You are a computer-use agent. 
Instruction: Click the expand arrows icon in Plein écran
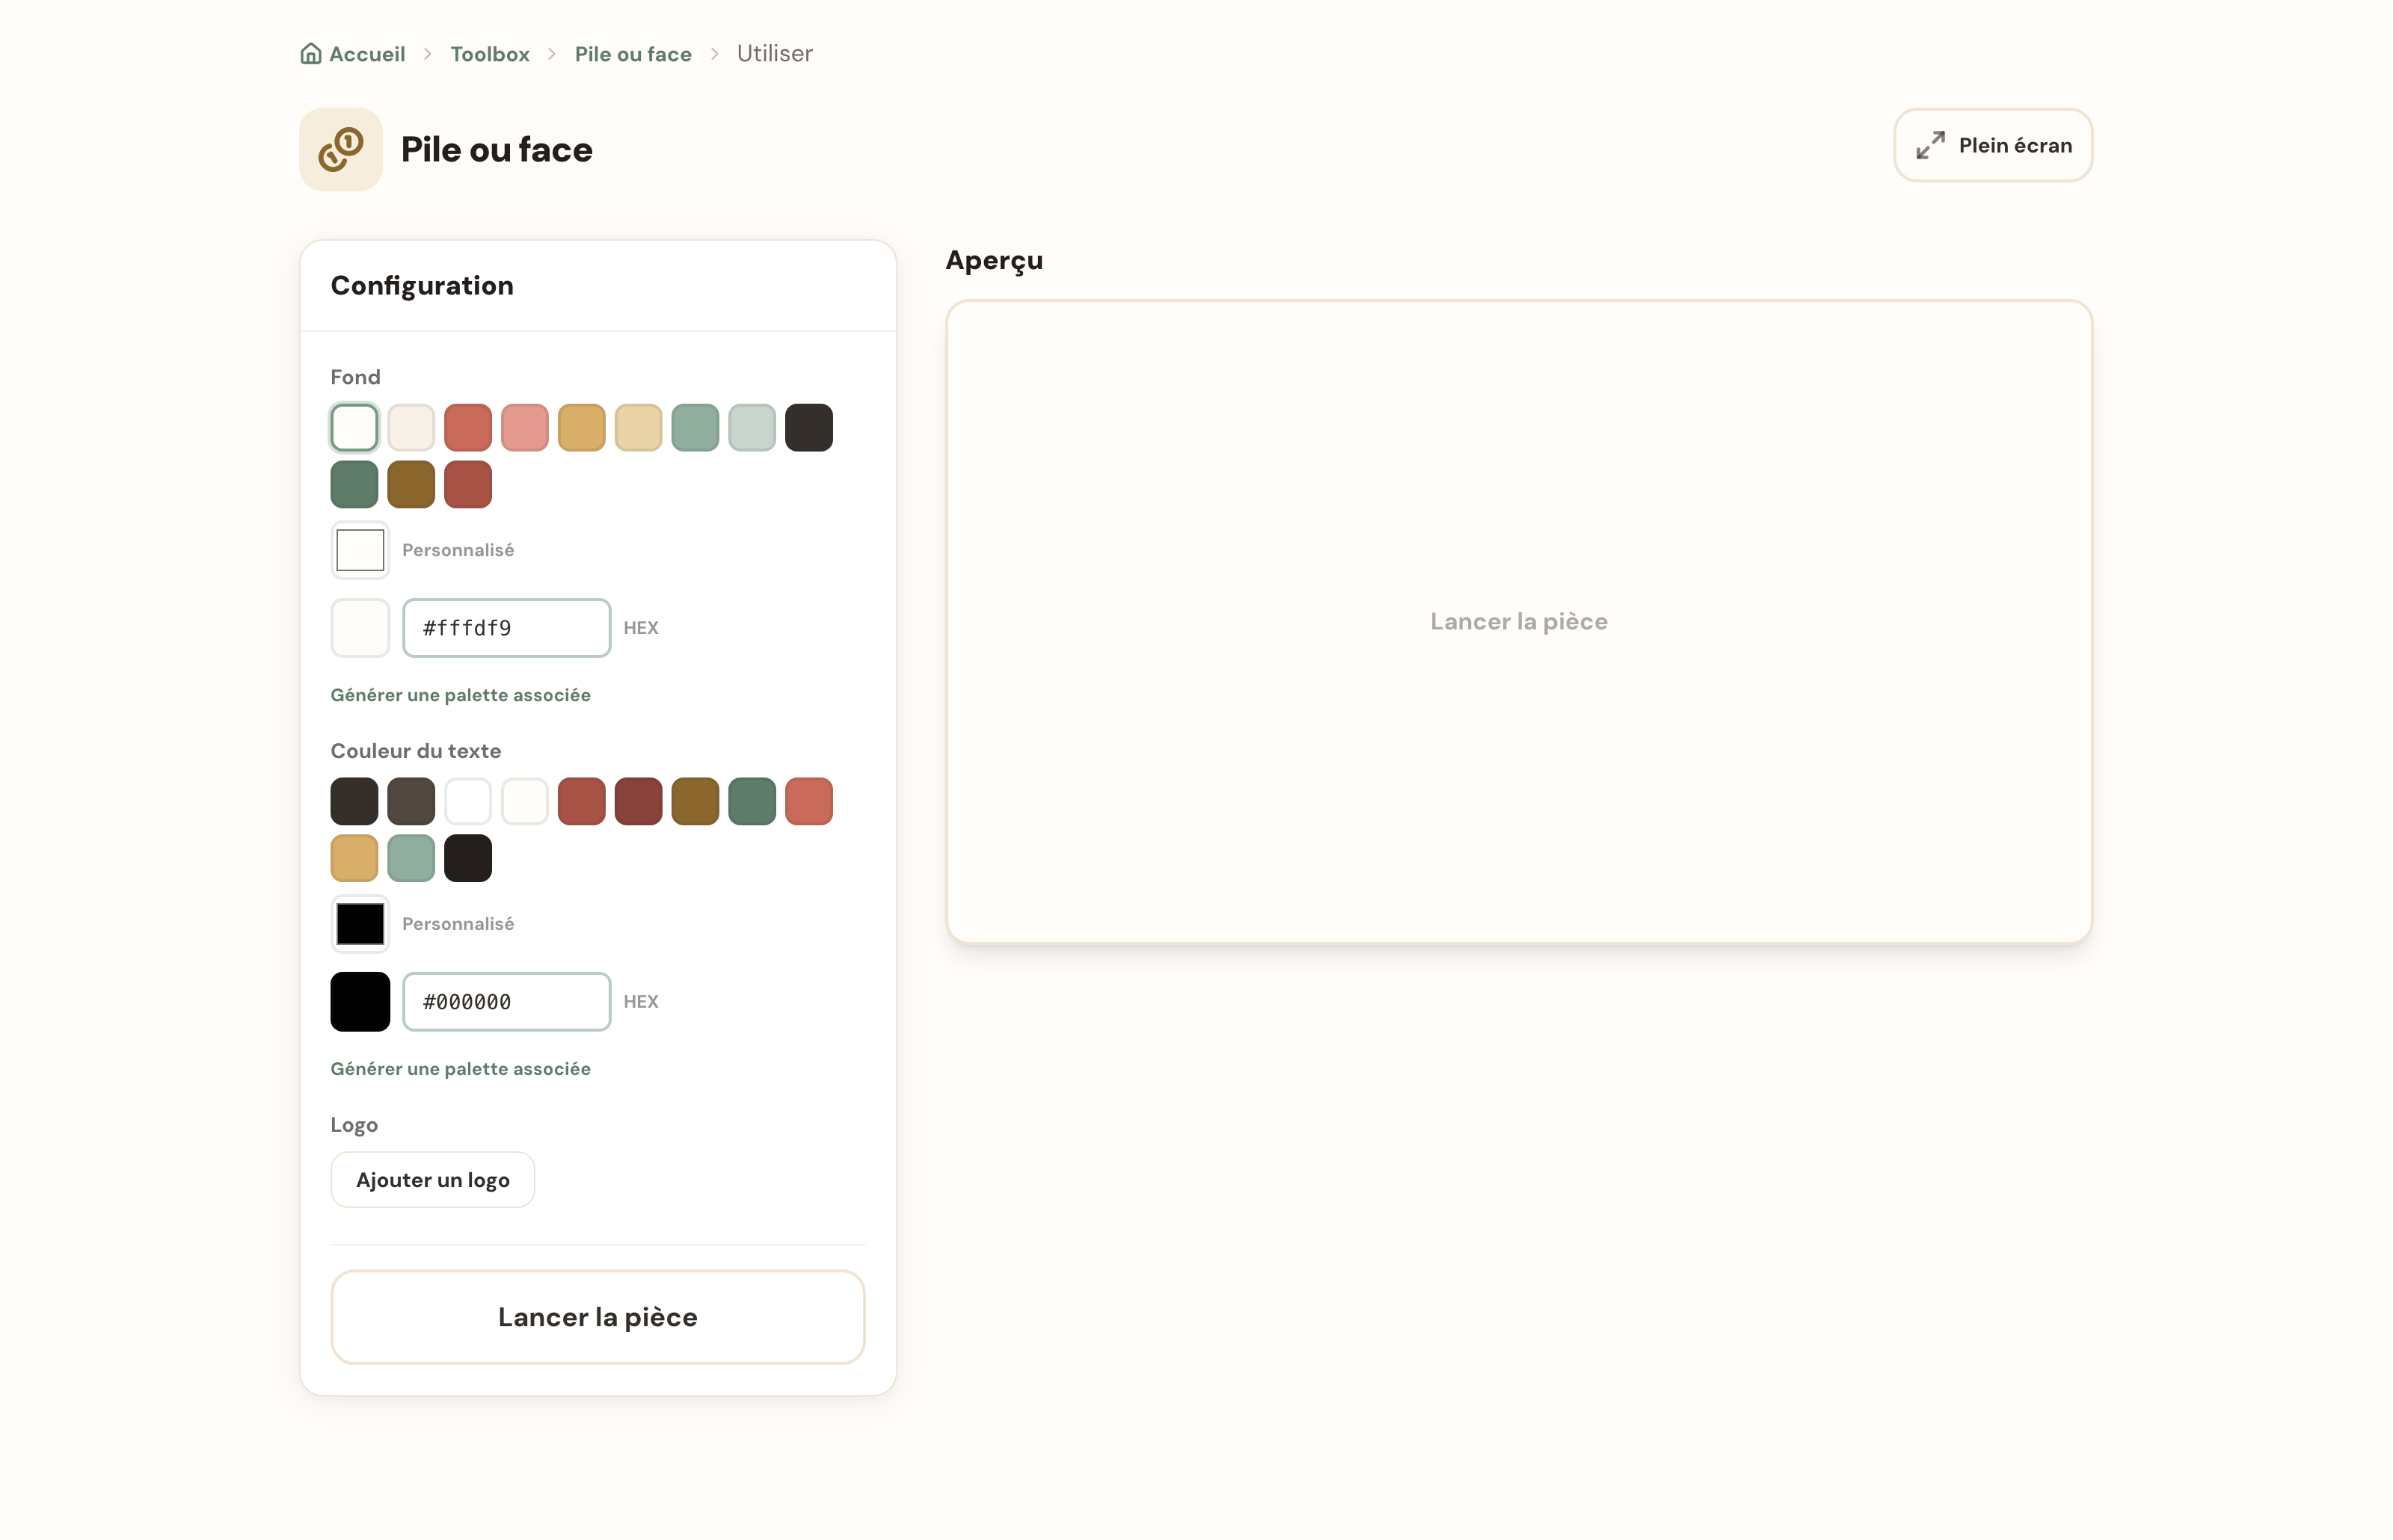click(1930, 145)
